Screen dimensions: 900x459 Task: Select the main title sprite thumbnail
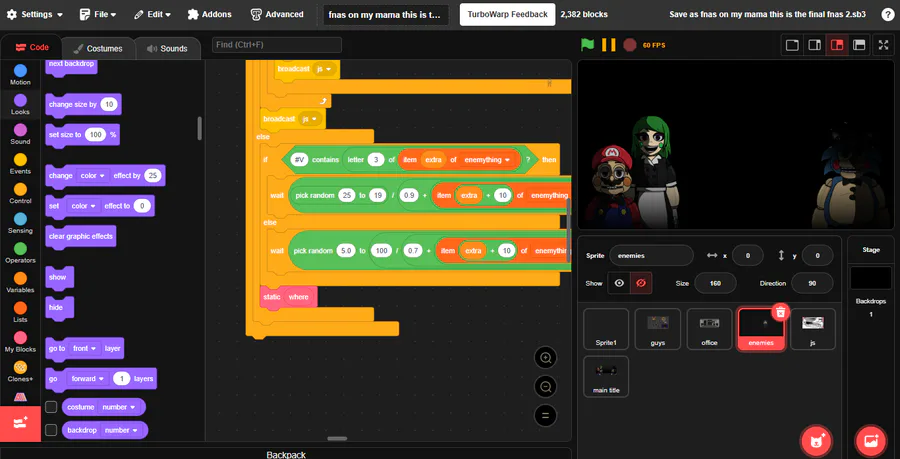(x=606, y=376)
